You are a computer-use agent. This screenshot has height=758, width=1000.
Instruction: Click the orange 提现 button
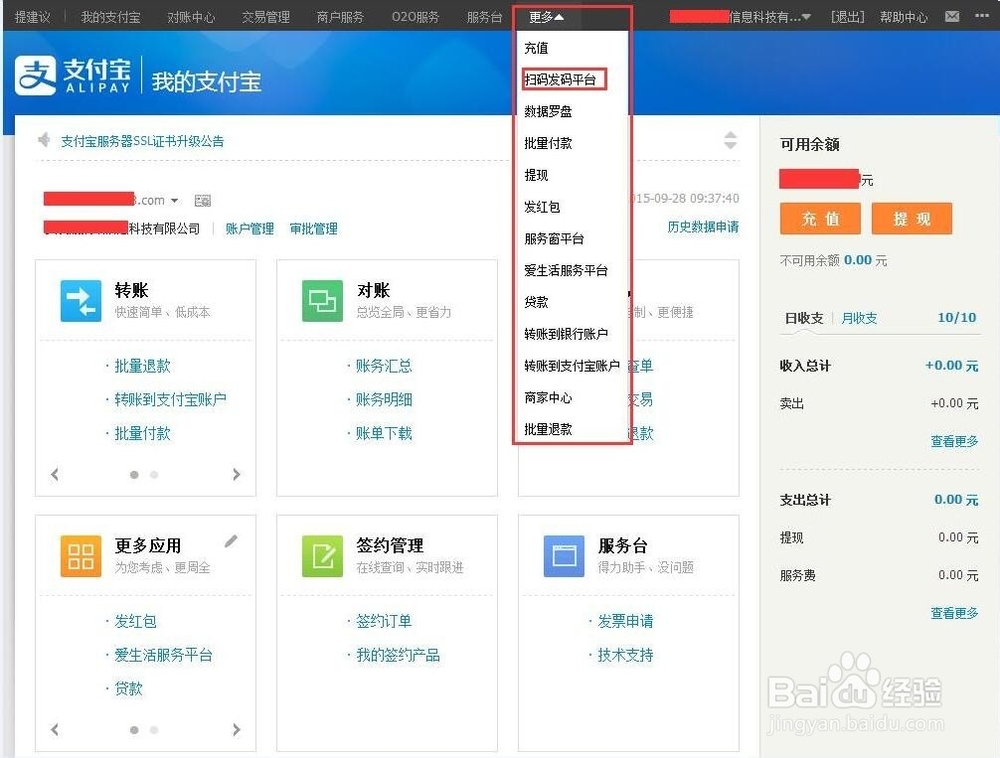pyautogui.click(x=912, y=219)
